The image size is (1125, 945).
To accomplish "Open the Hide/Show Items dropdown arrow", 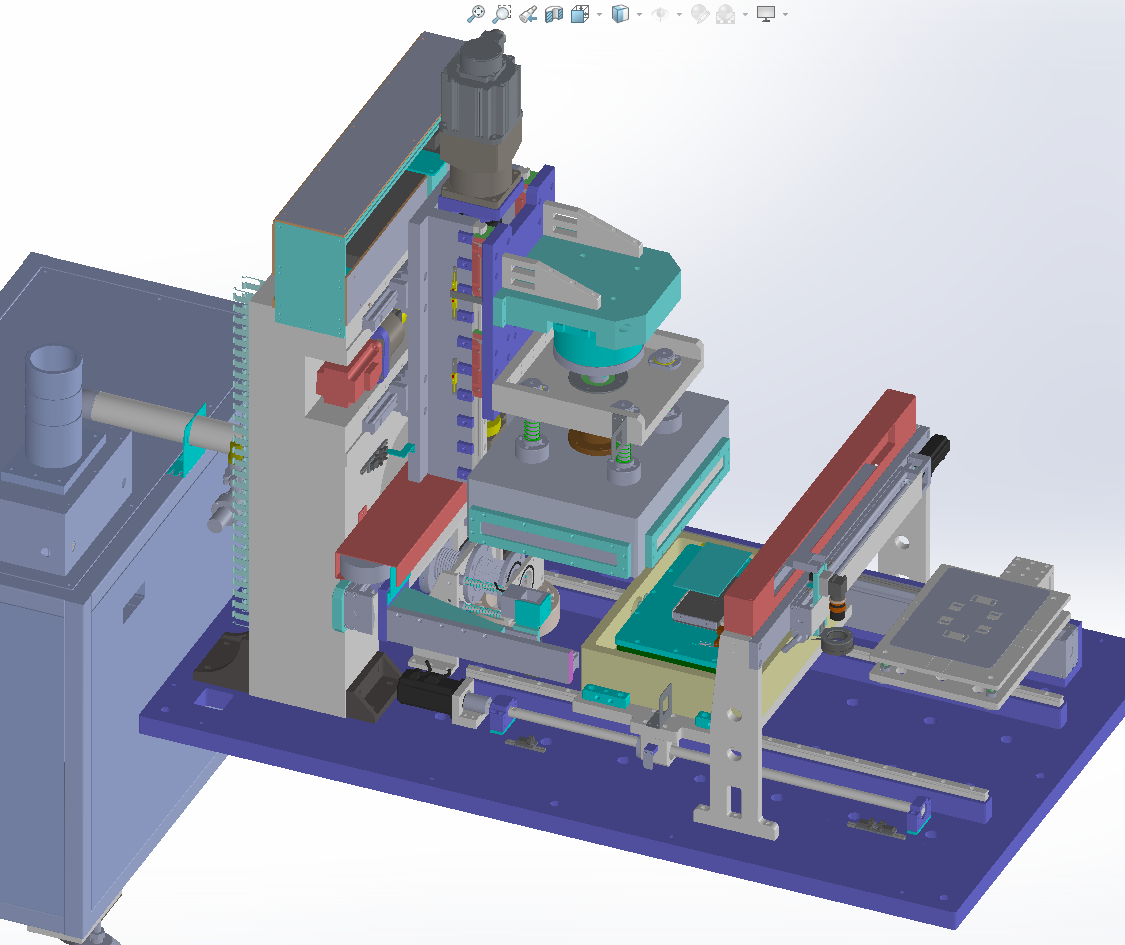I will [679, 14].
